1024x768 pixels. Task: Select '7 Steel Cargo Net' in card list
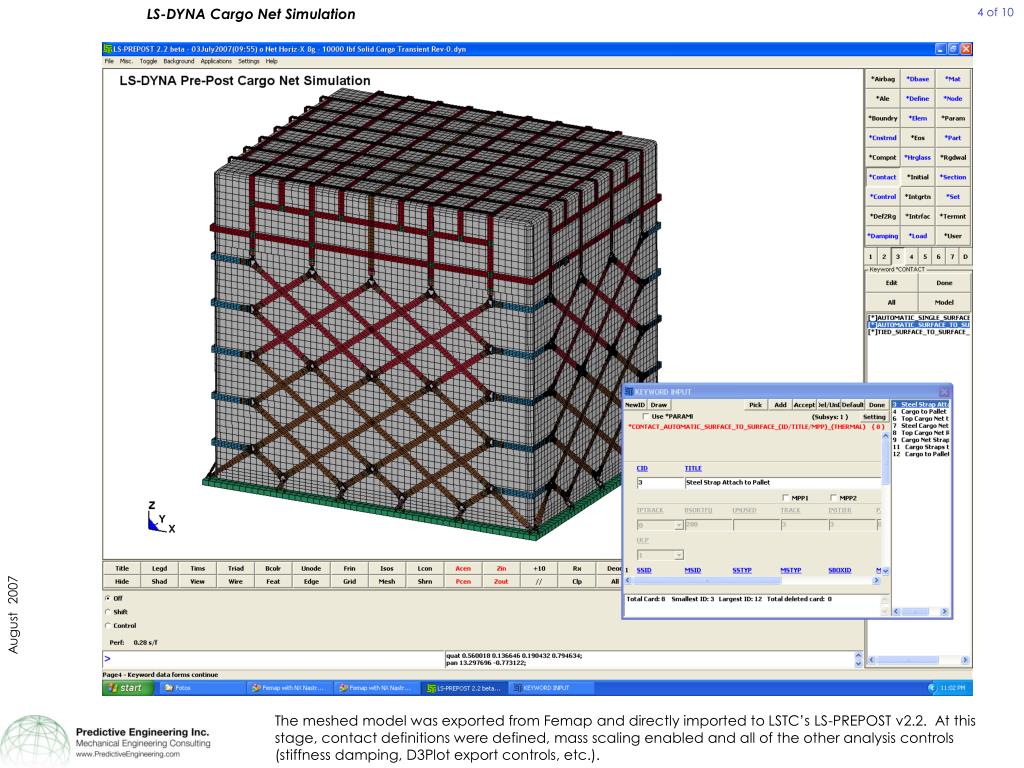tap(920, 426)
